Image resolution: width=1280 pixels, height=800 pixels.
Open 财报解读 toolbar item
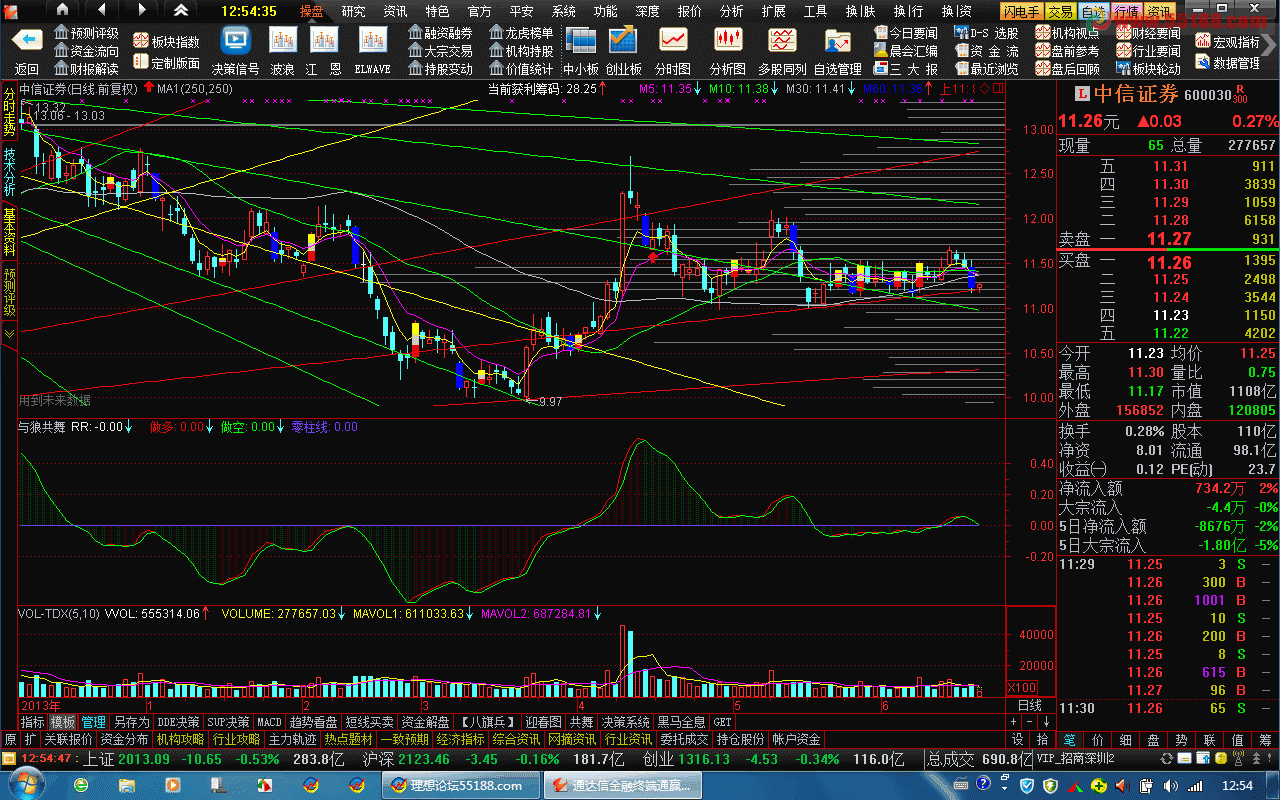(x=86, y=69)
